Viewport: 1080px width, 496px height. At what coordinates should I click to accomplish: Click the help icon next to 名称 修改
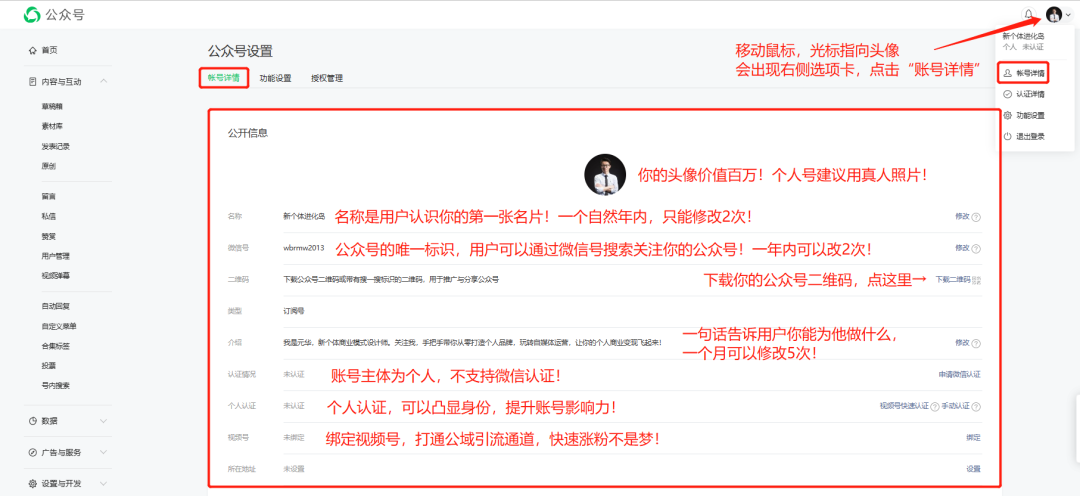click(976, 216)
